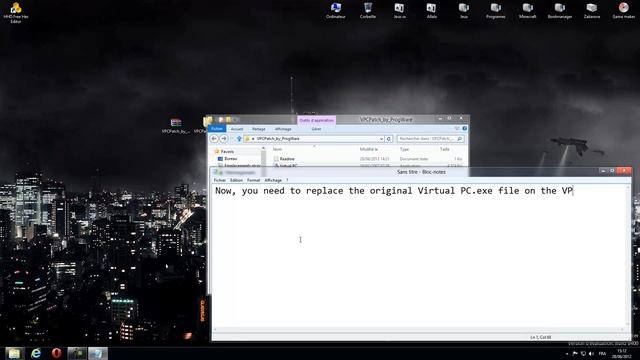Open Notepad Affichage menu
The image size is (640, 360).
[273, 180]
